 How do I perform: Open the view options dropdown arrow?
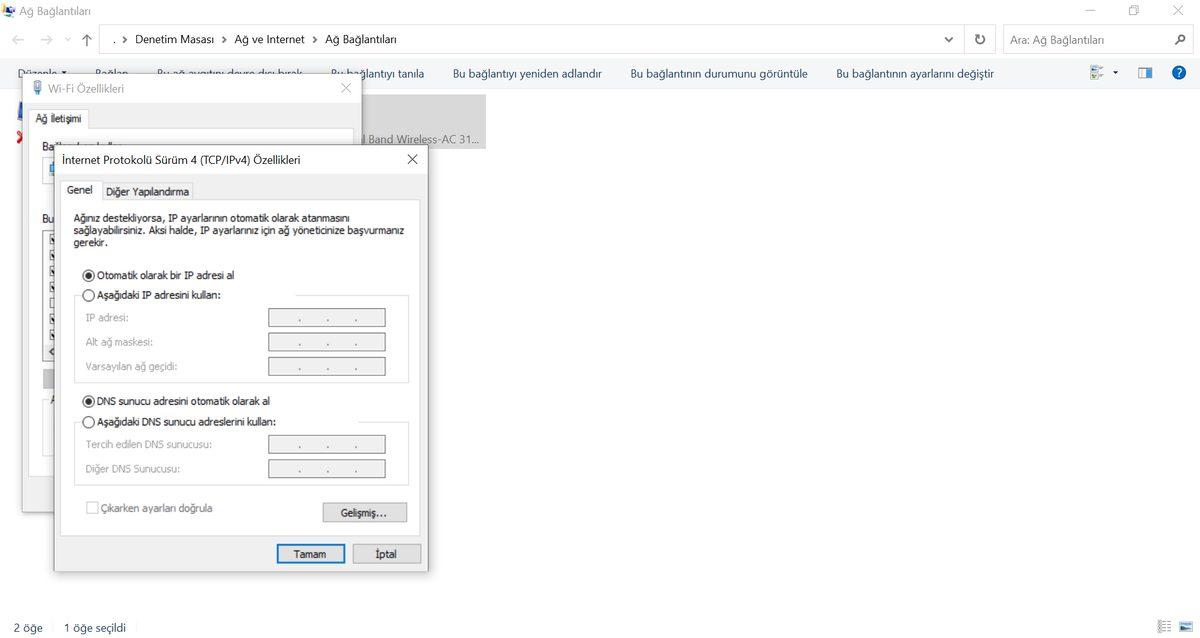pyautogui.click(x=1115, y=73)
